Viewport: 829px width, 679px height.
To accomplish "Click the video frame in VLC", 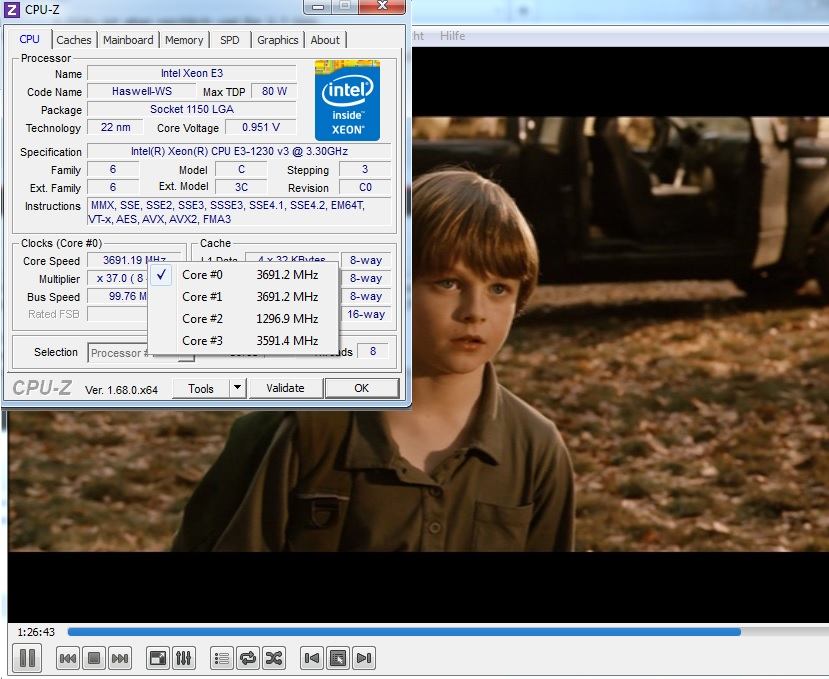I will 620,334.
